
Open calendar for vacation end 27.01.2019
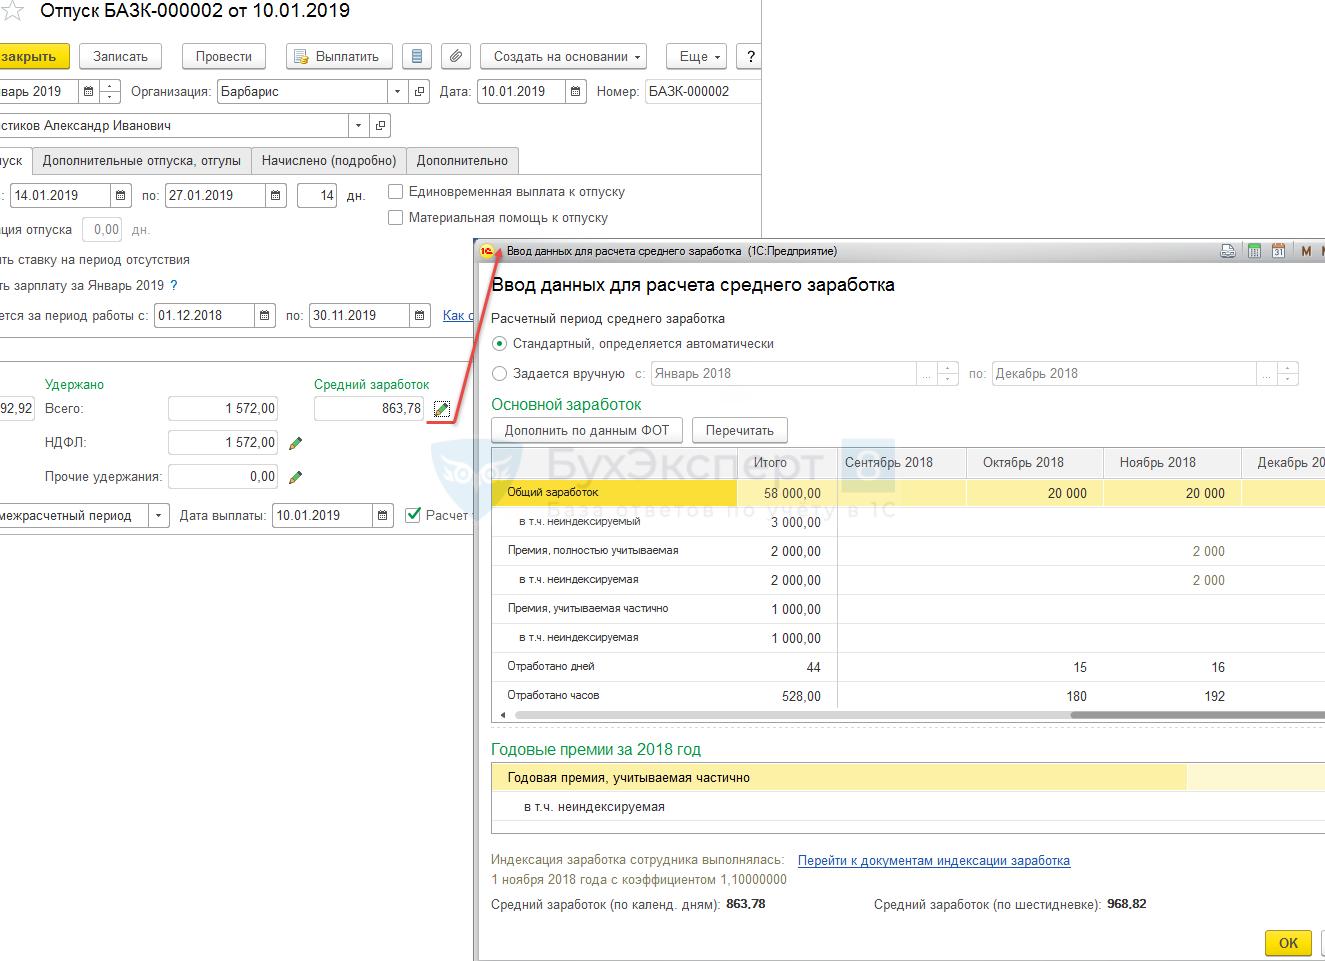(x=276, y=196)
